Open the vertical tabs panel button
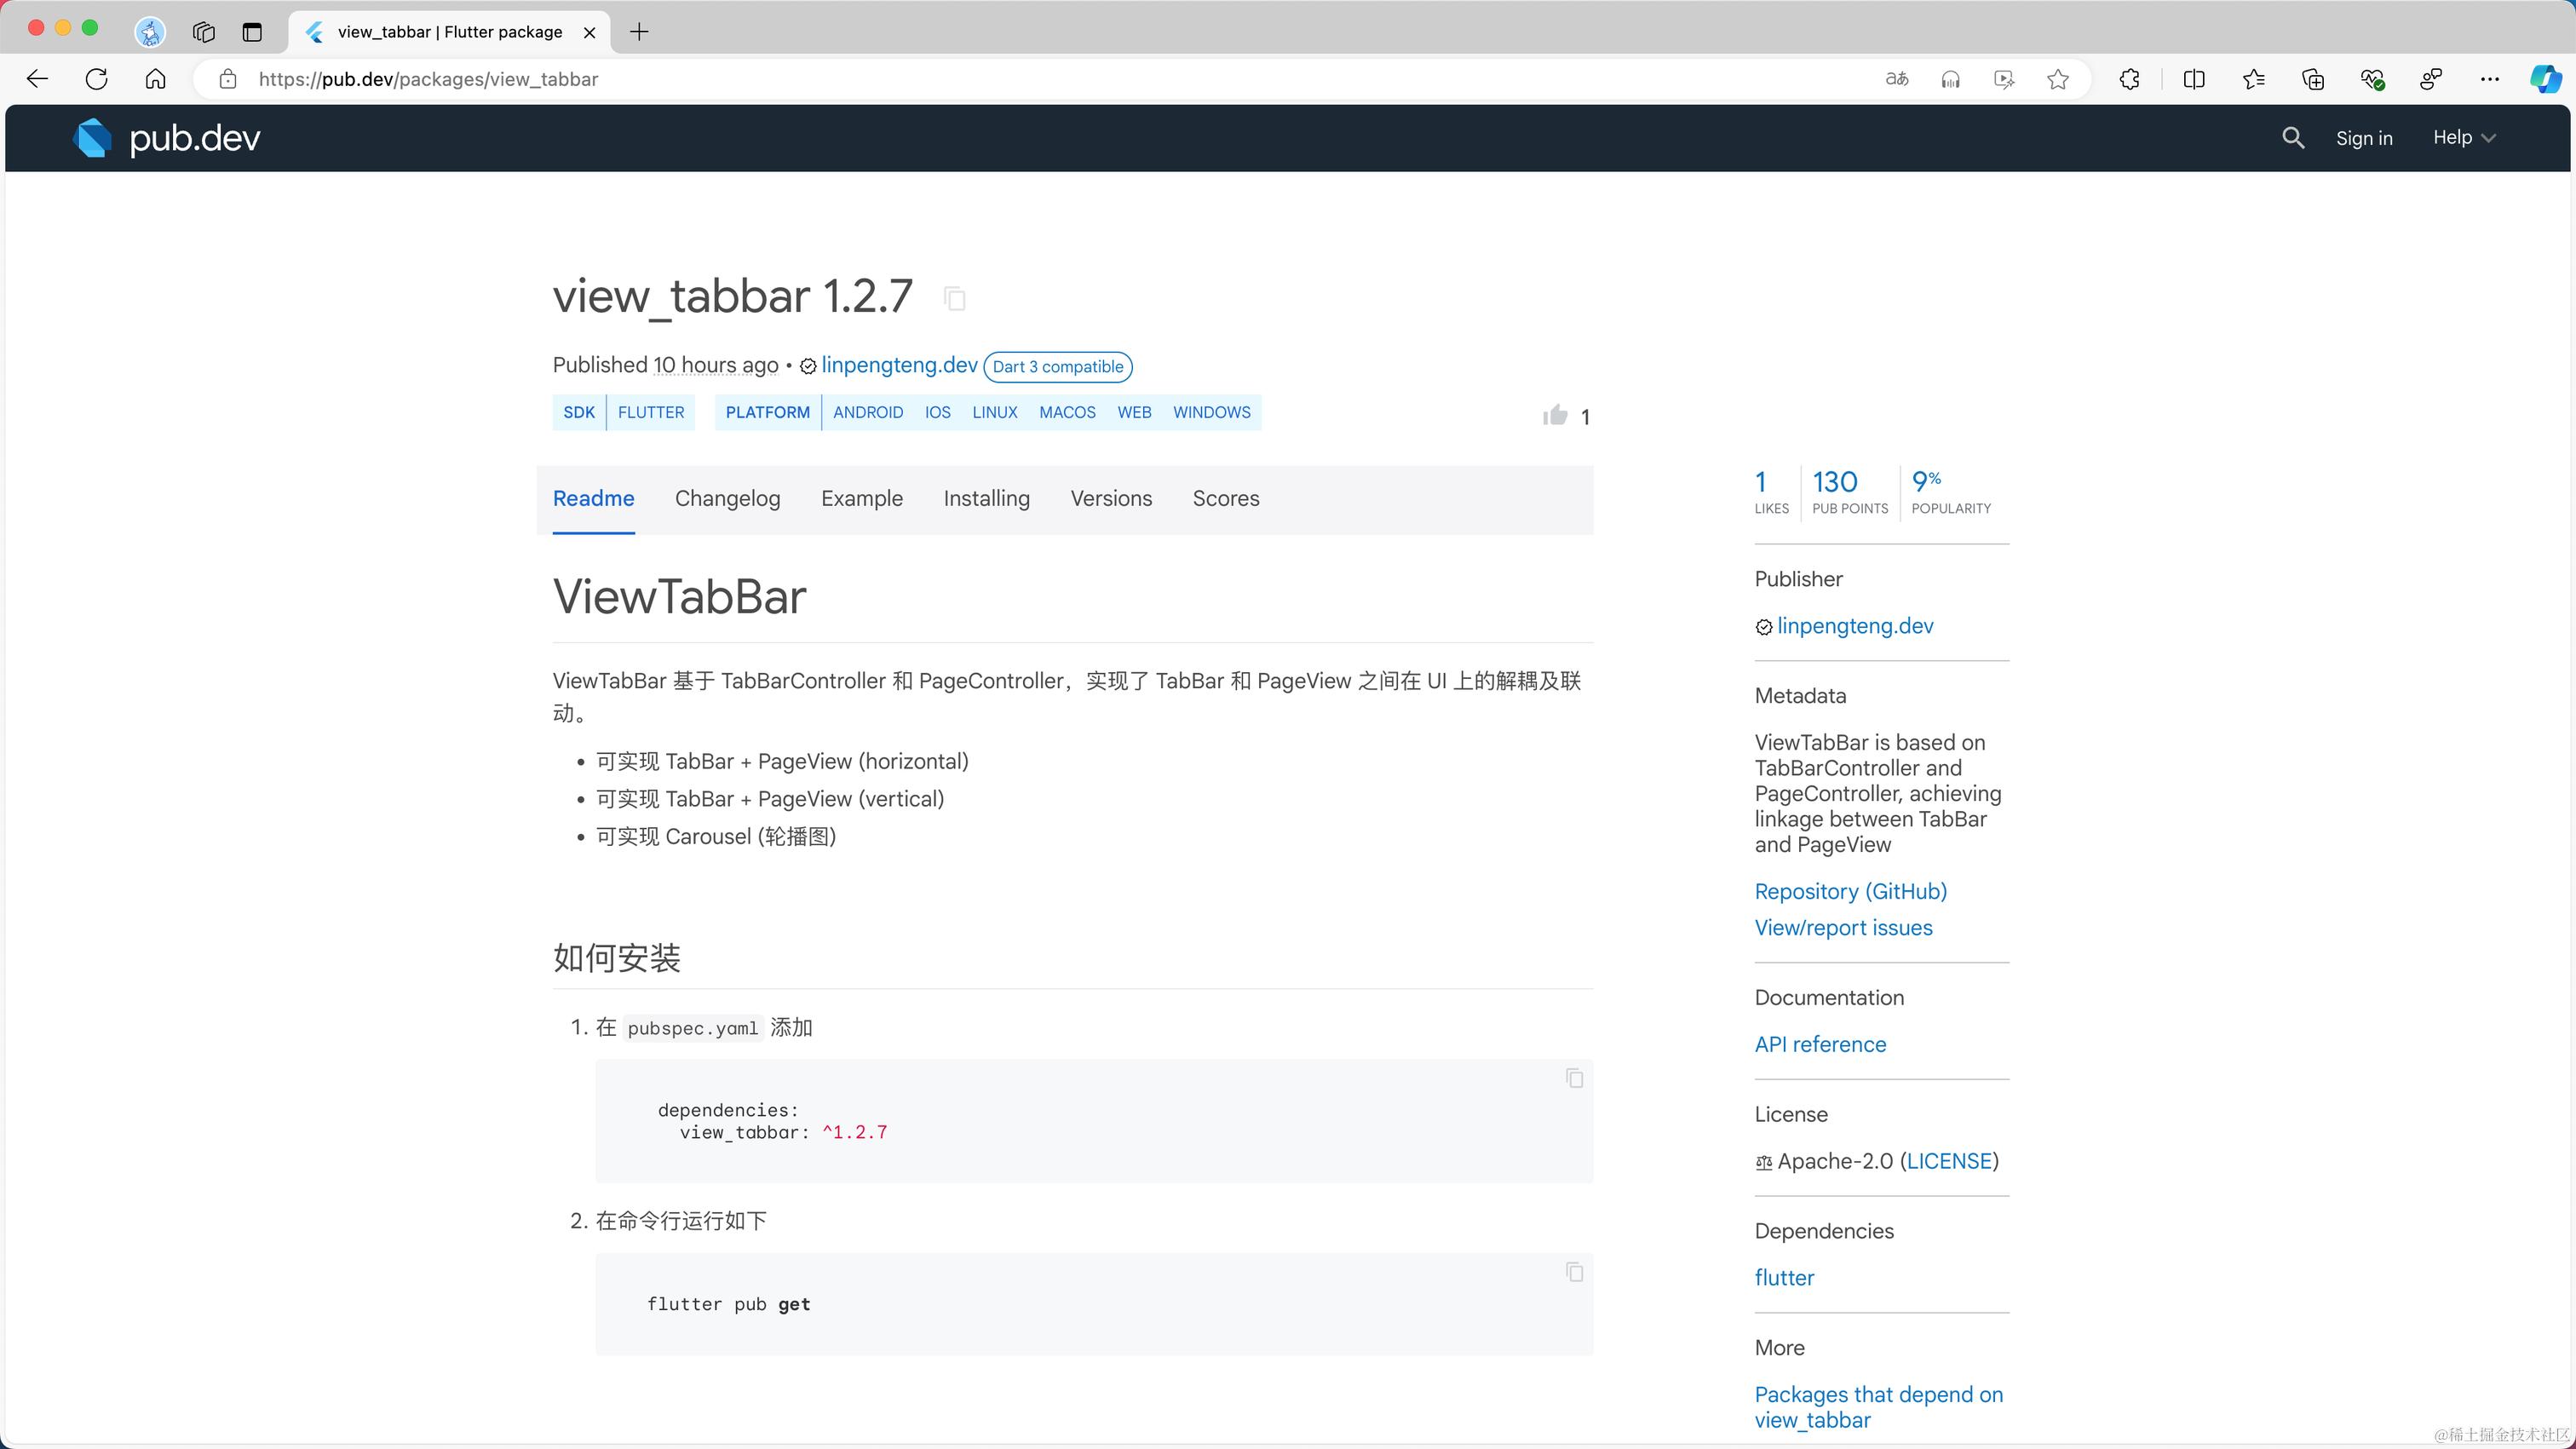Screen dimensions: 2576x1449 tap(252, 32)
